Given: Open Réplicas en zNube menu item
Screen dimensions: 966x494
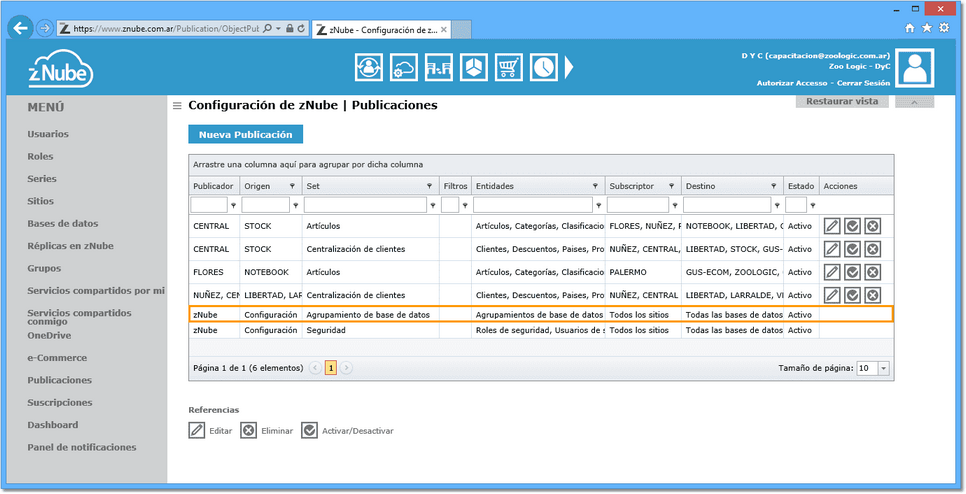Looking at the screenshot, I should point(70,246).
